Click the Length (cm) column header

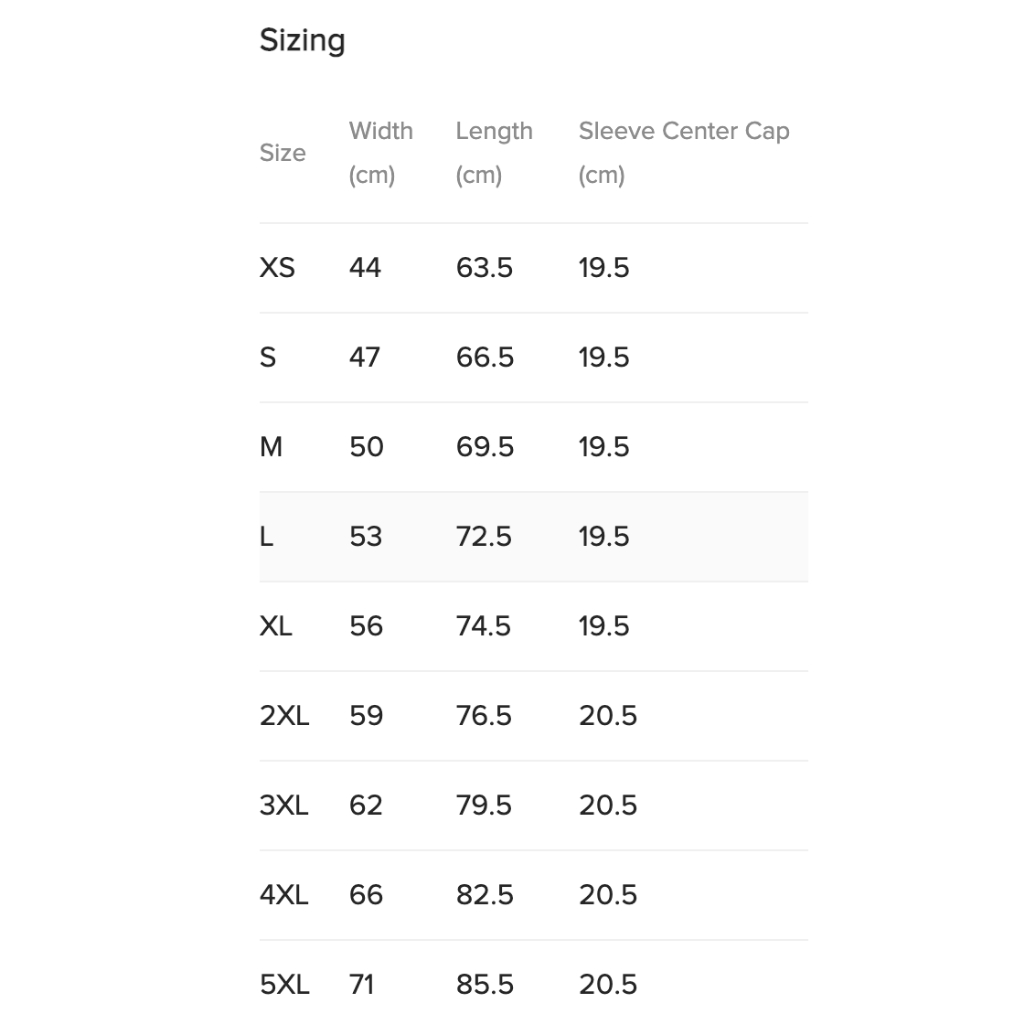(x=494, y=152)
